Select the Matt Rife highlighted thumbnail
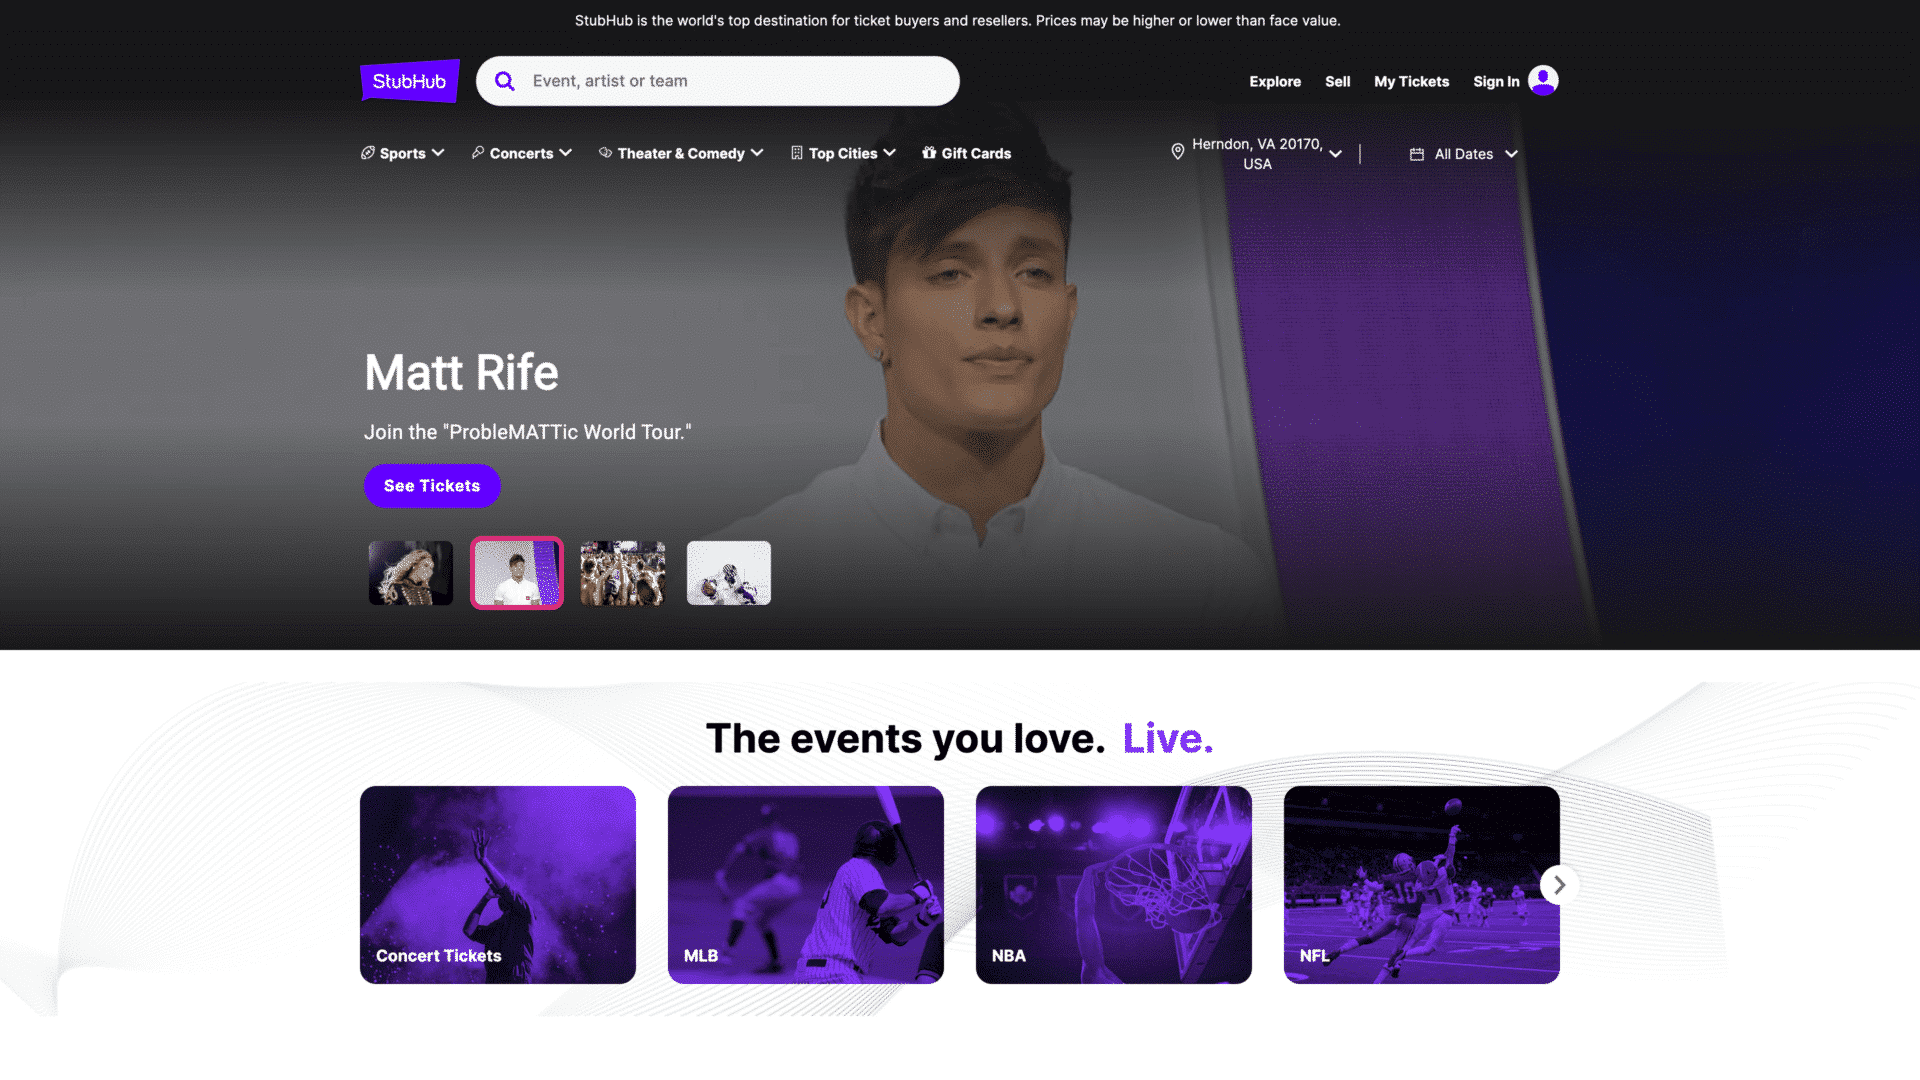 tap(517, 573)
